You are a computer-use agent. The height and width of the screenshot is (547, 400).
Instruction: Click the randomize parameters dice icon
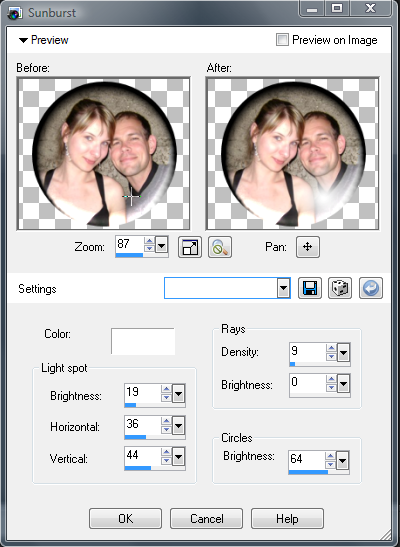(340, 288)
